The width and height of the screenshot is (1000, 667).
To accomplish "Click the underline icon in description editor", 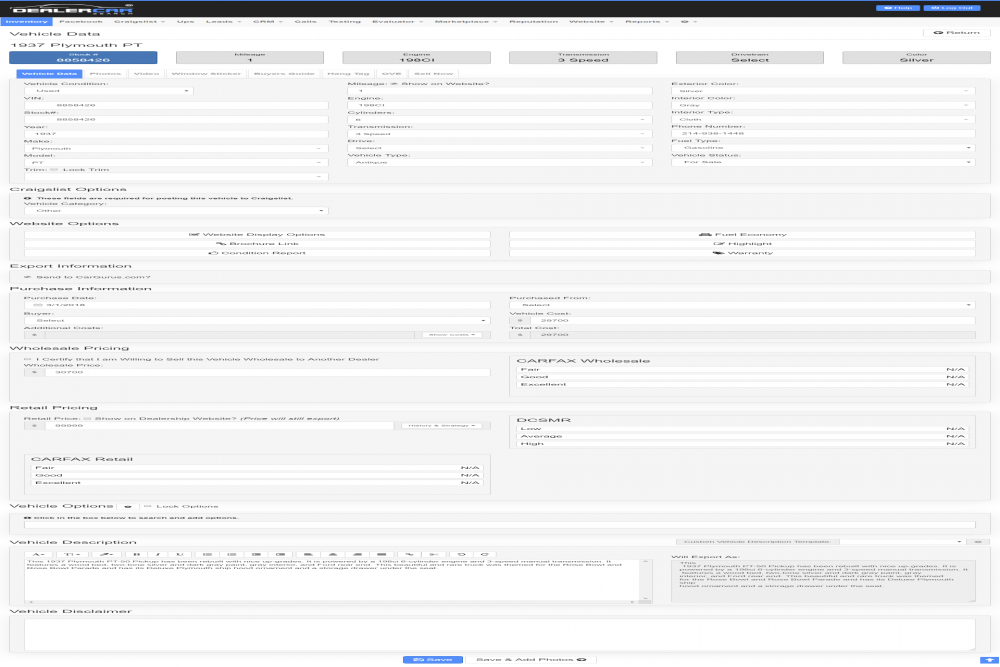I will (179, 553).
